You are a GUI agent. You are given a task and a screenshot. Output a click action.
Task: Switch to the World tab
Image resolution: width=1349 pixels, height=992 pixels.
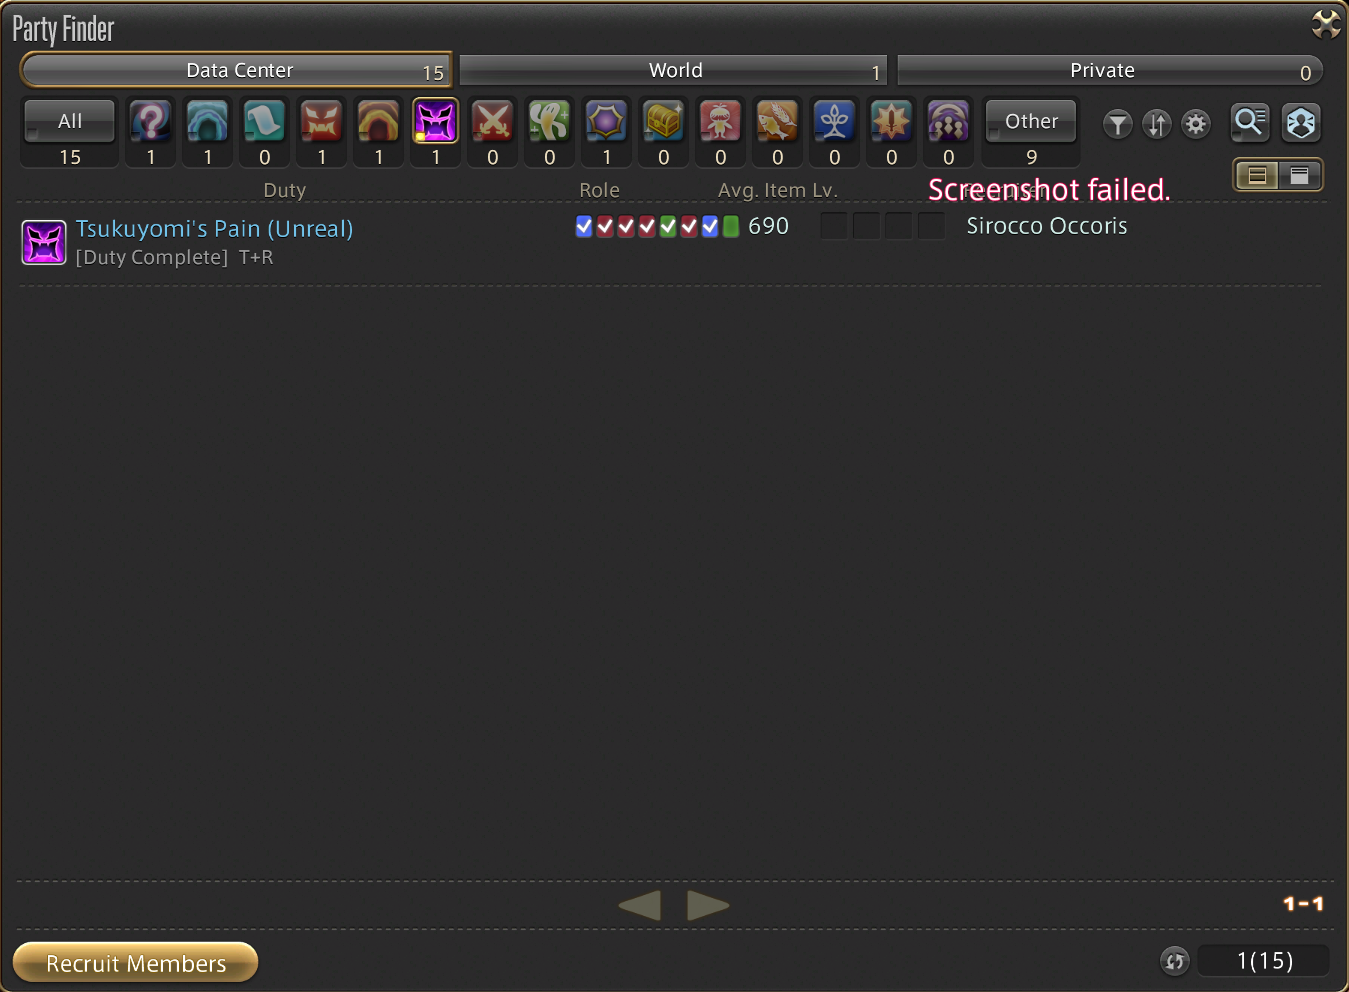click(x=674, y=71)
